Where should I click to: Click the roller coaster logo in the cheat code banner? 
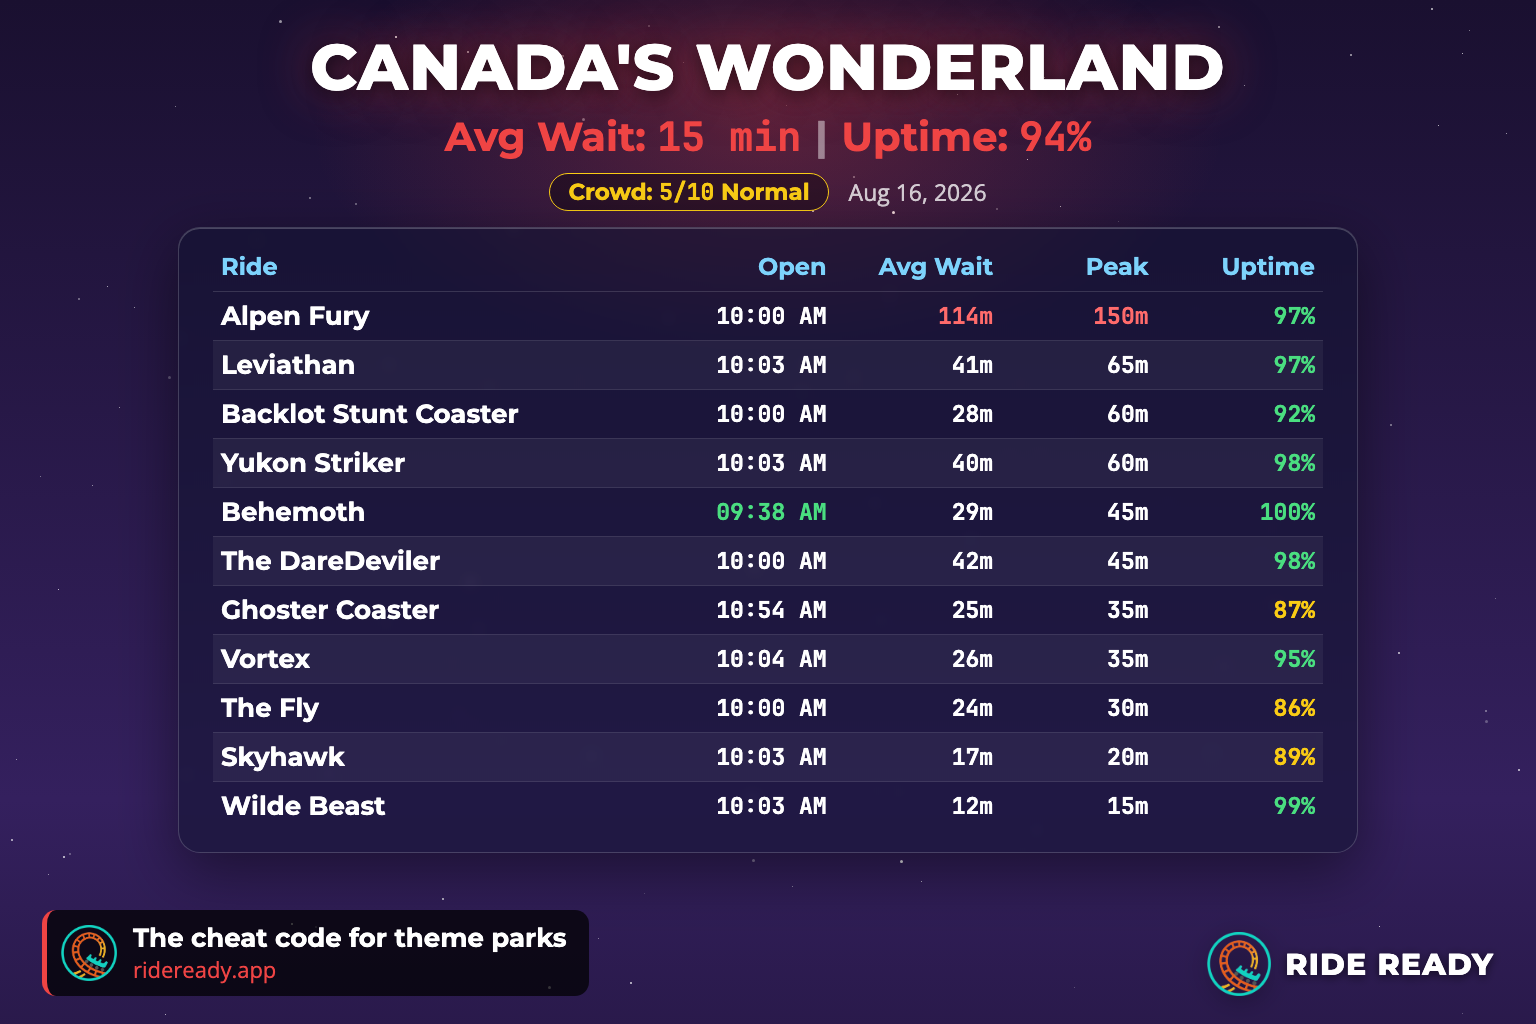[89, 953]
